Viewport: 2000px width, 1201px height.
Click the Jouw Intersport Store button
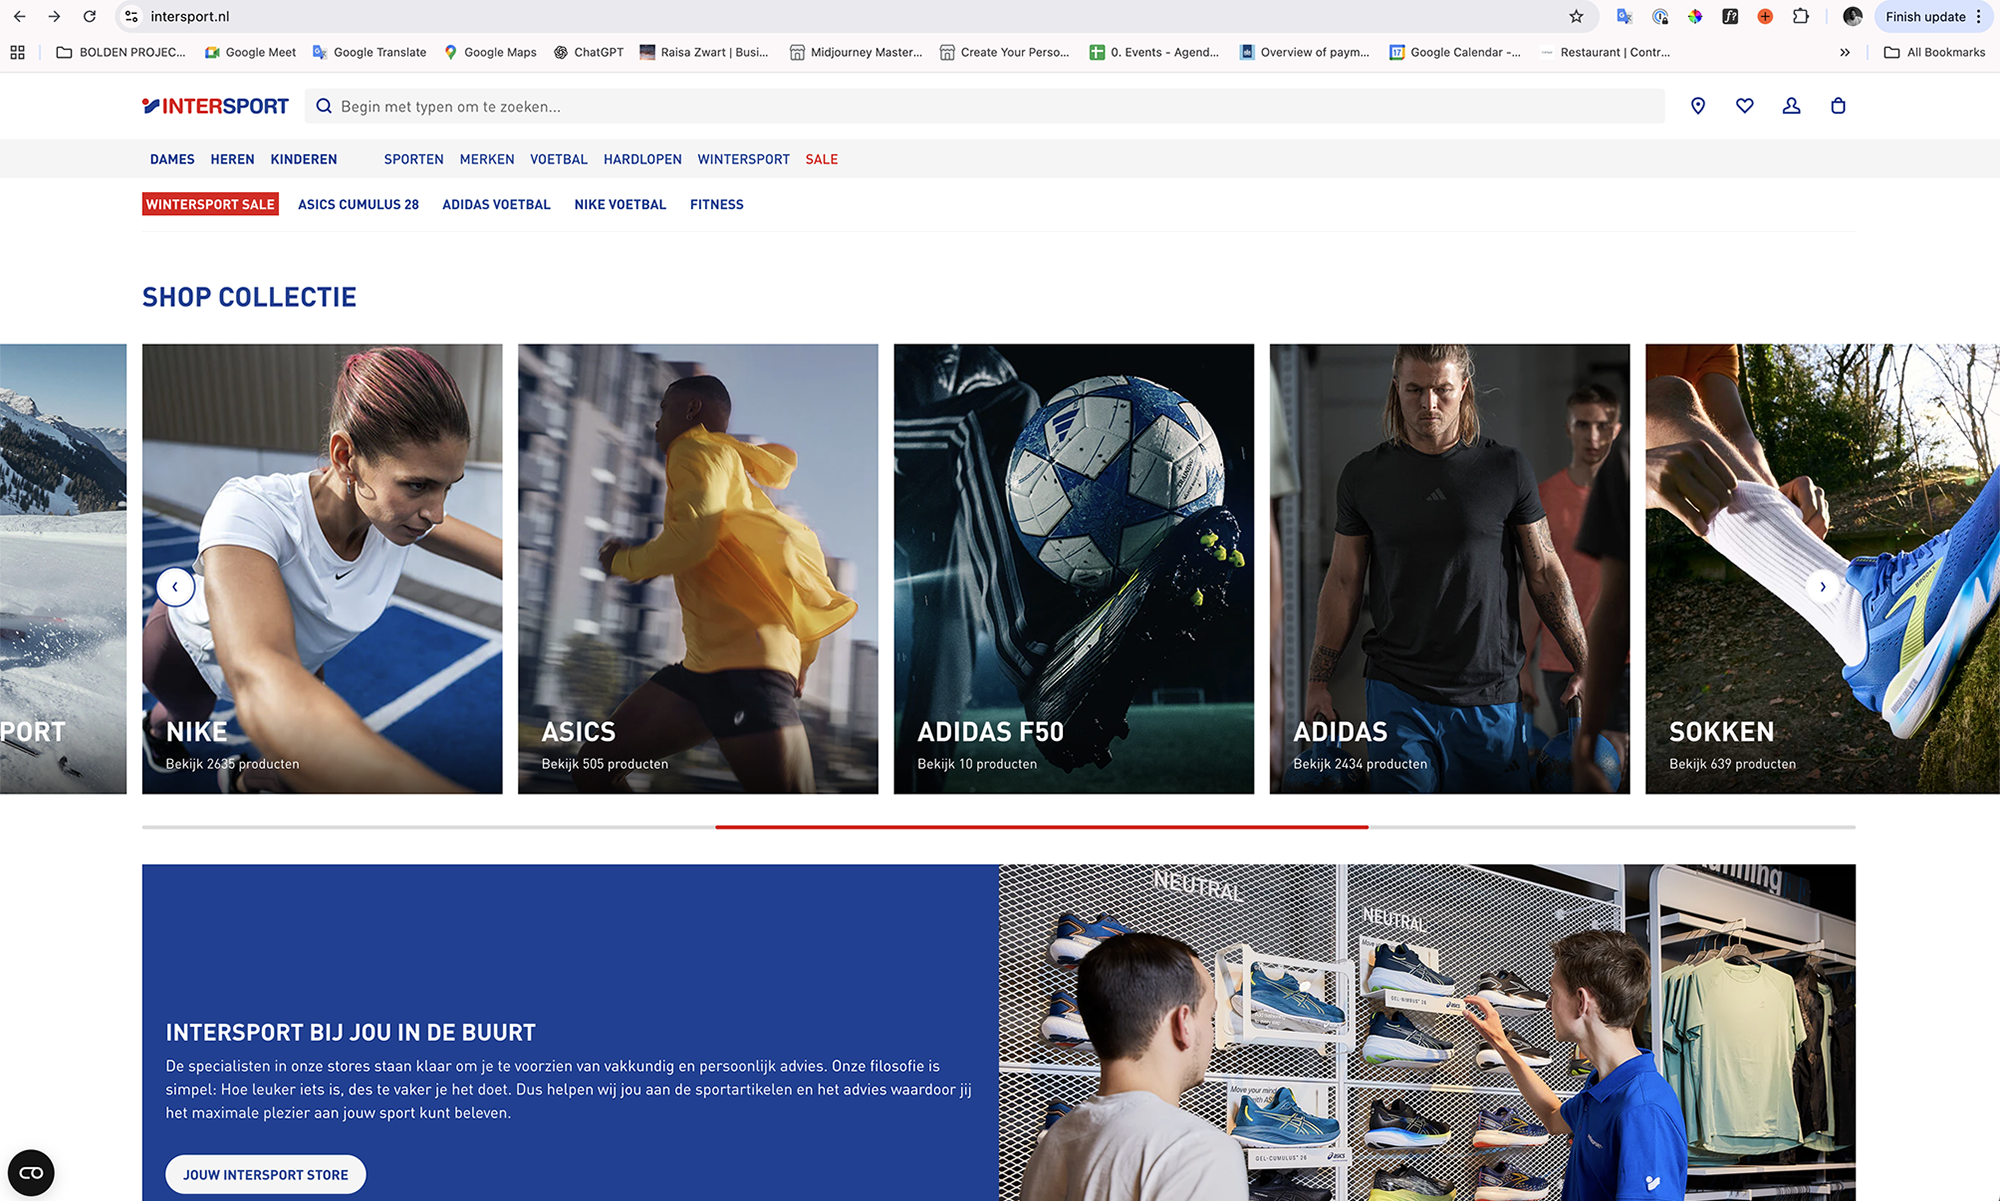coord(265,1175)
